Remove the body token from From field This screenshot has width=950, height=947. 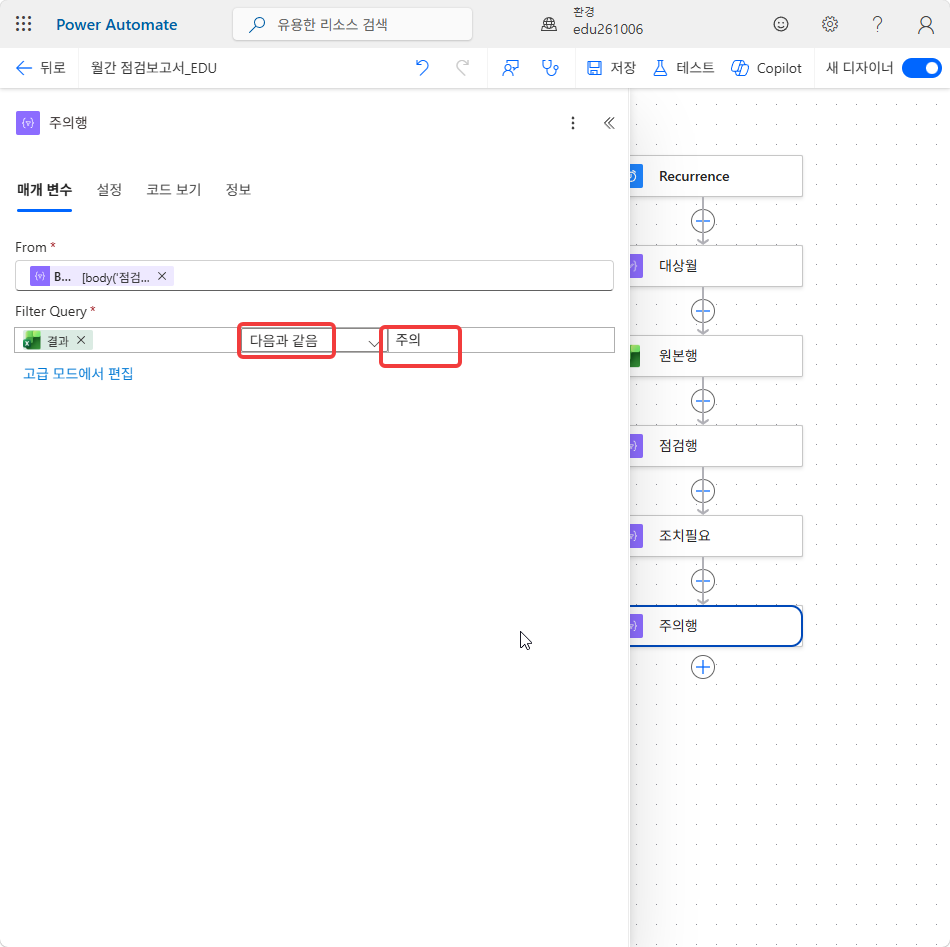(x=162, y=276)
